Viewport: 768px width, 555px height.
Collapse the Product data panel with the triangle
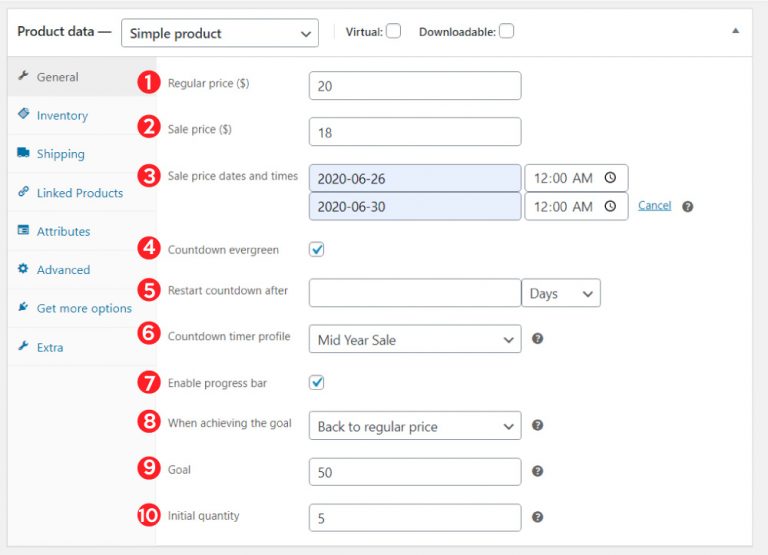pyautogui.click(x=735, y=31)
